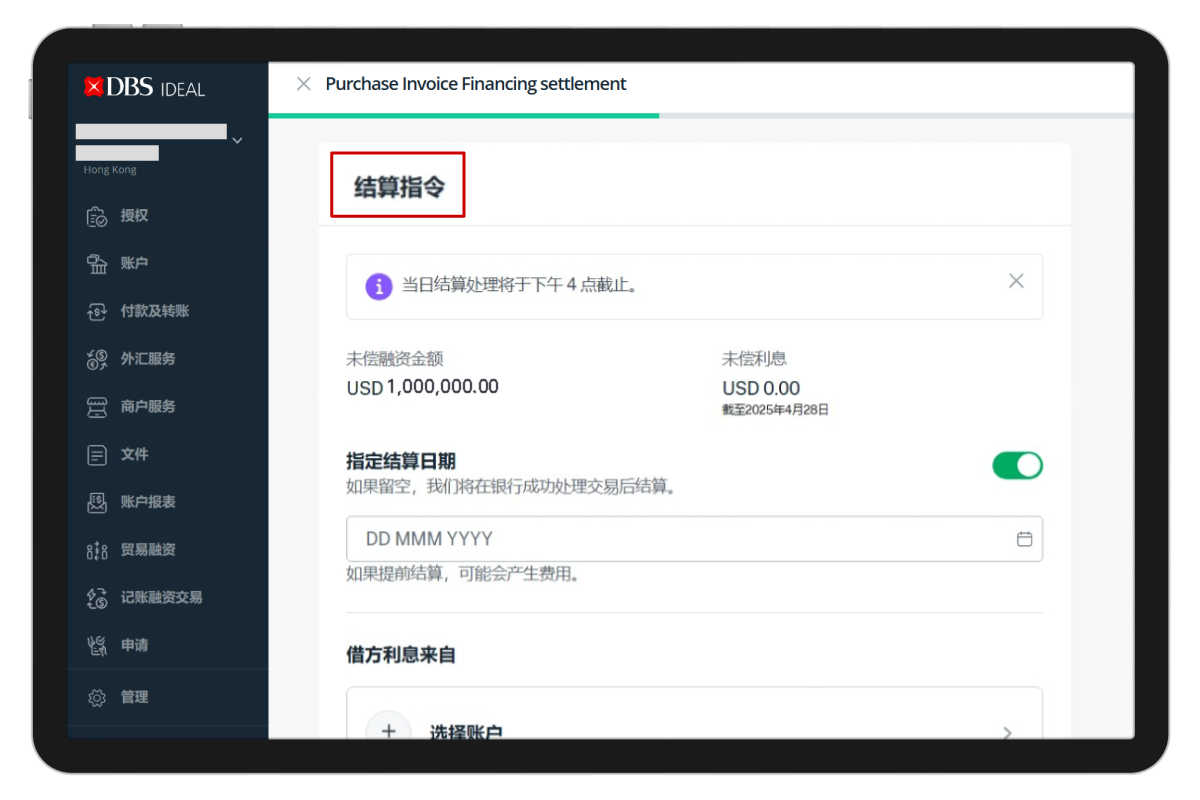Click the 账户报表 account reports icon
The width and height of the screenshot is (1200, 800).
pos(97,502)
